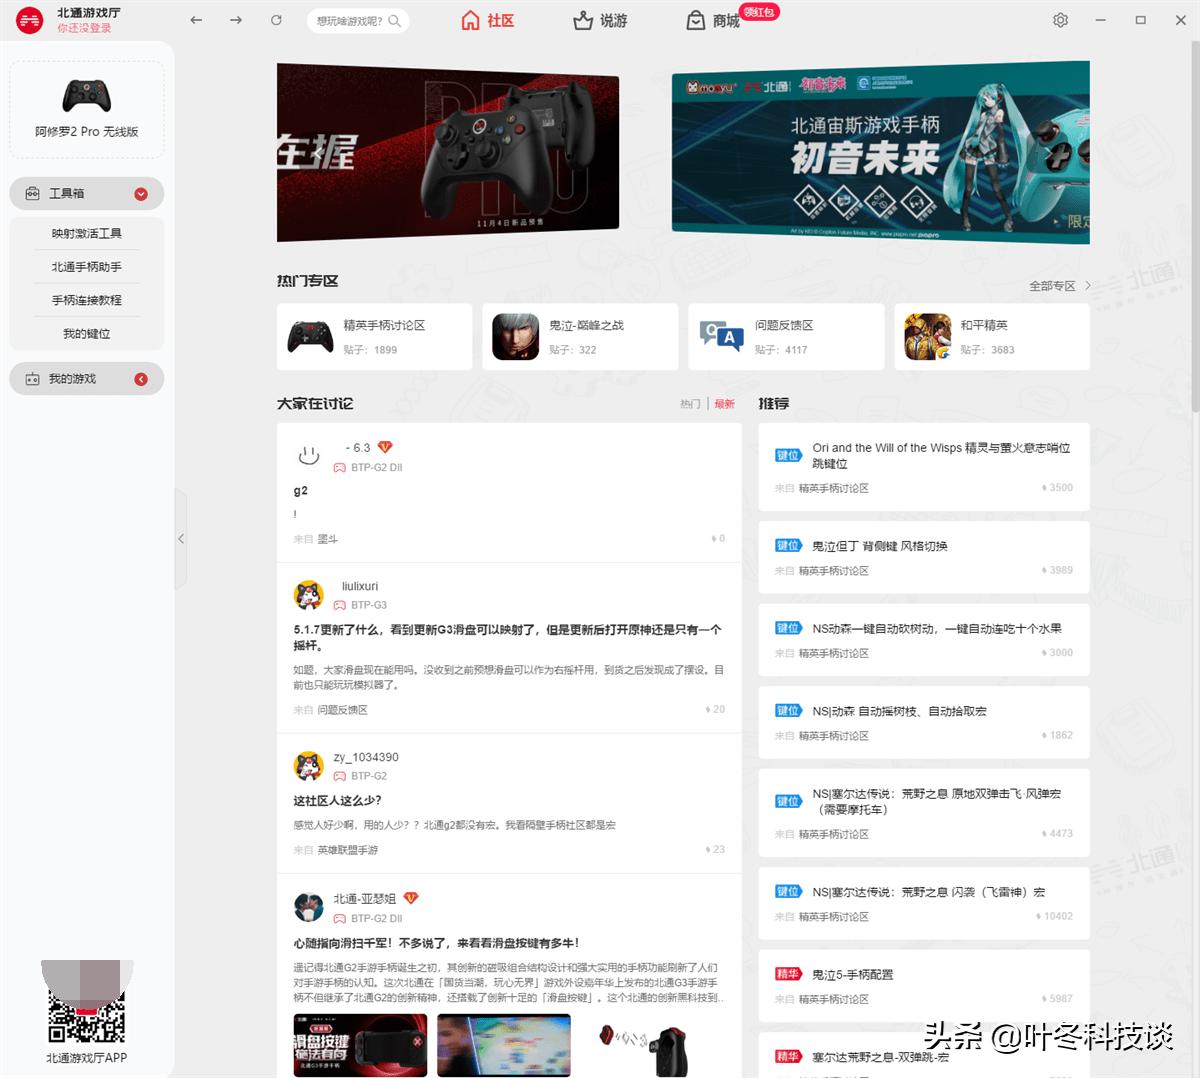Screen dimensions: 1200x1078
Task: Click the 问题反馈区 feedback icon
Action: (x=718, y=333)
